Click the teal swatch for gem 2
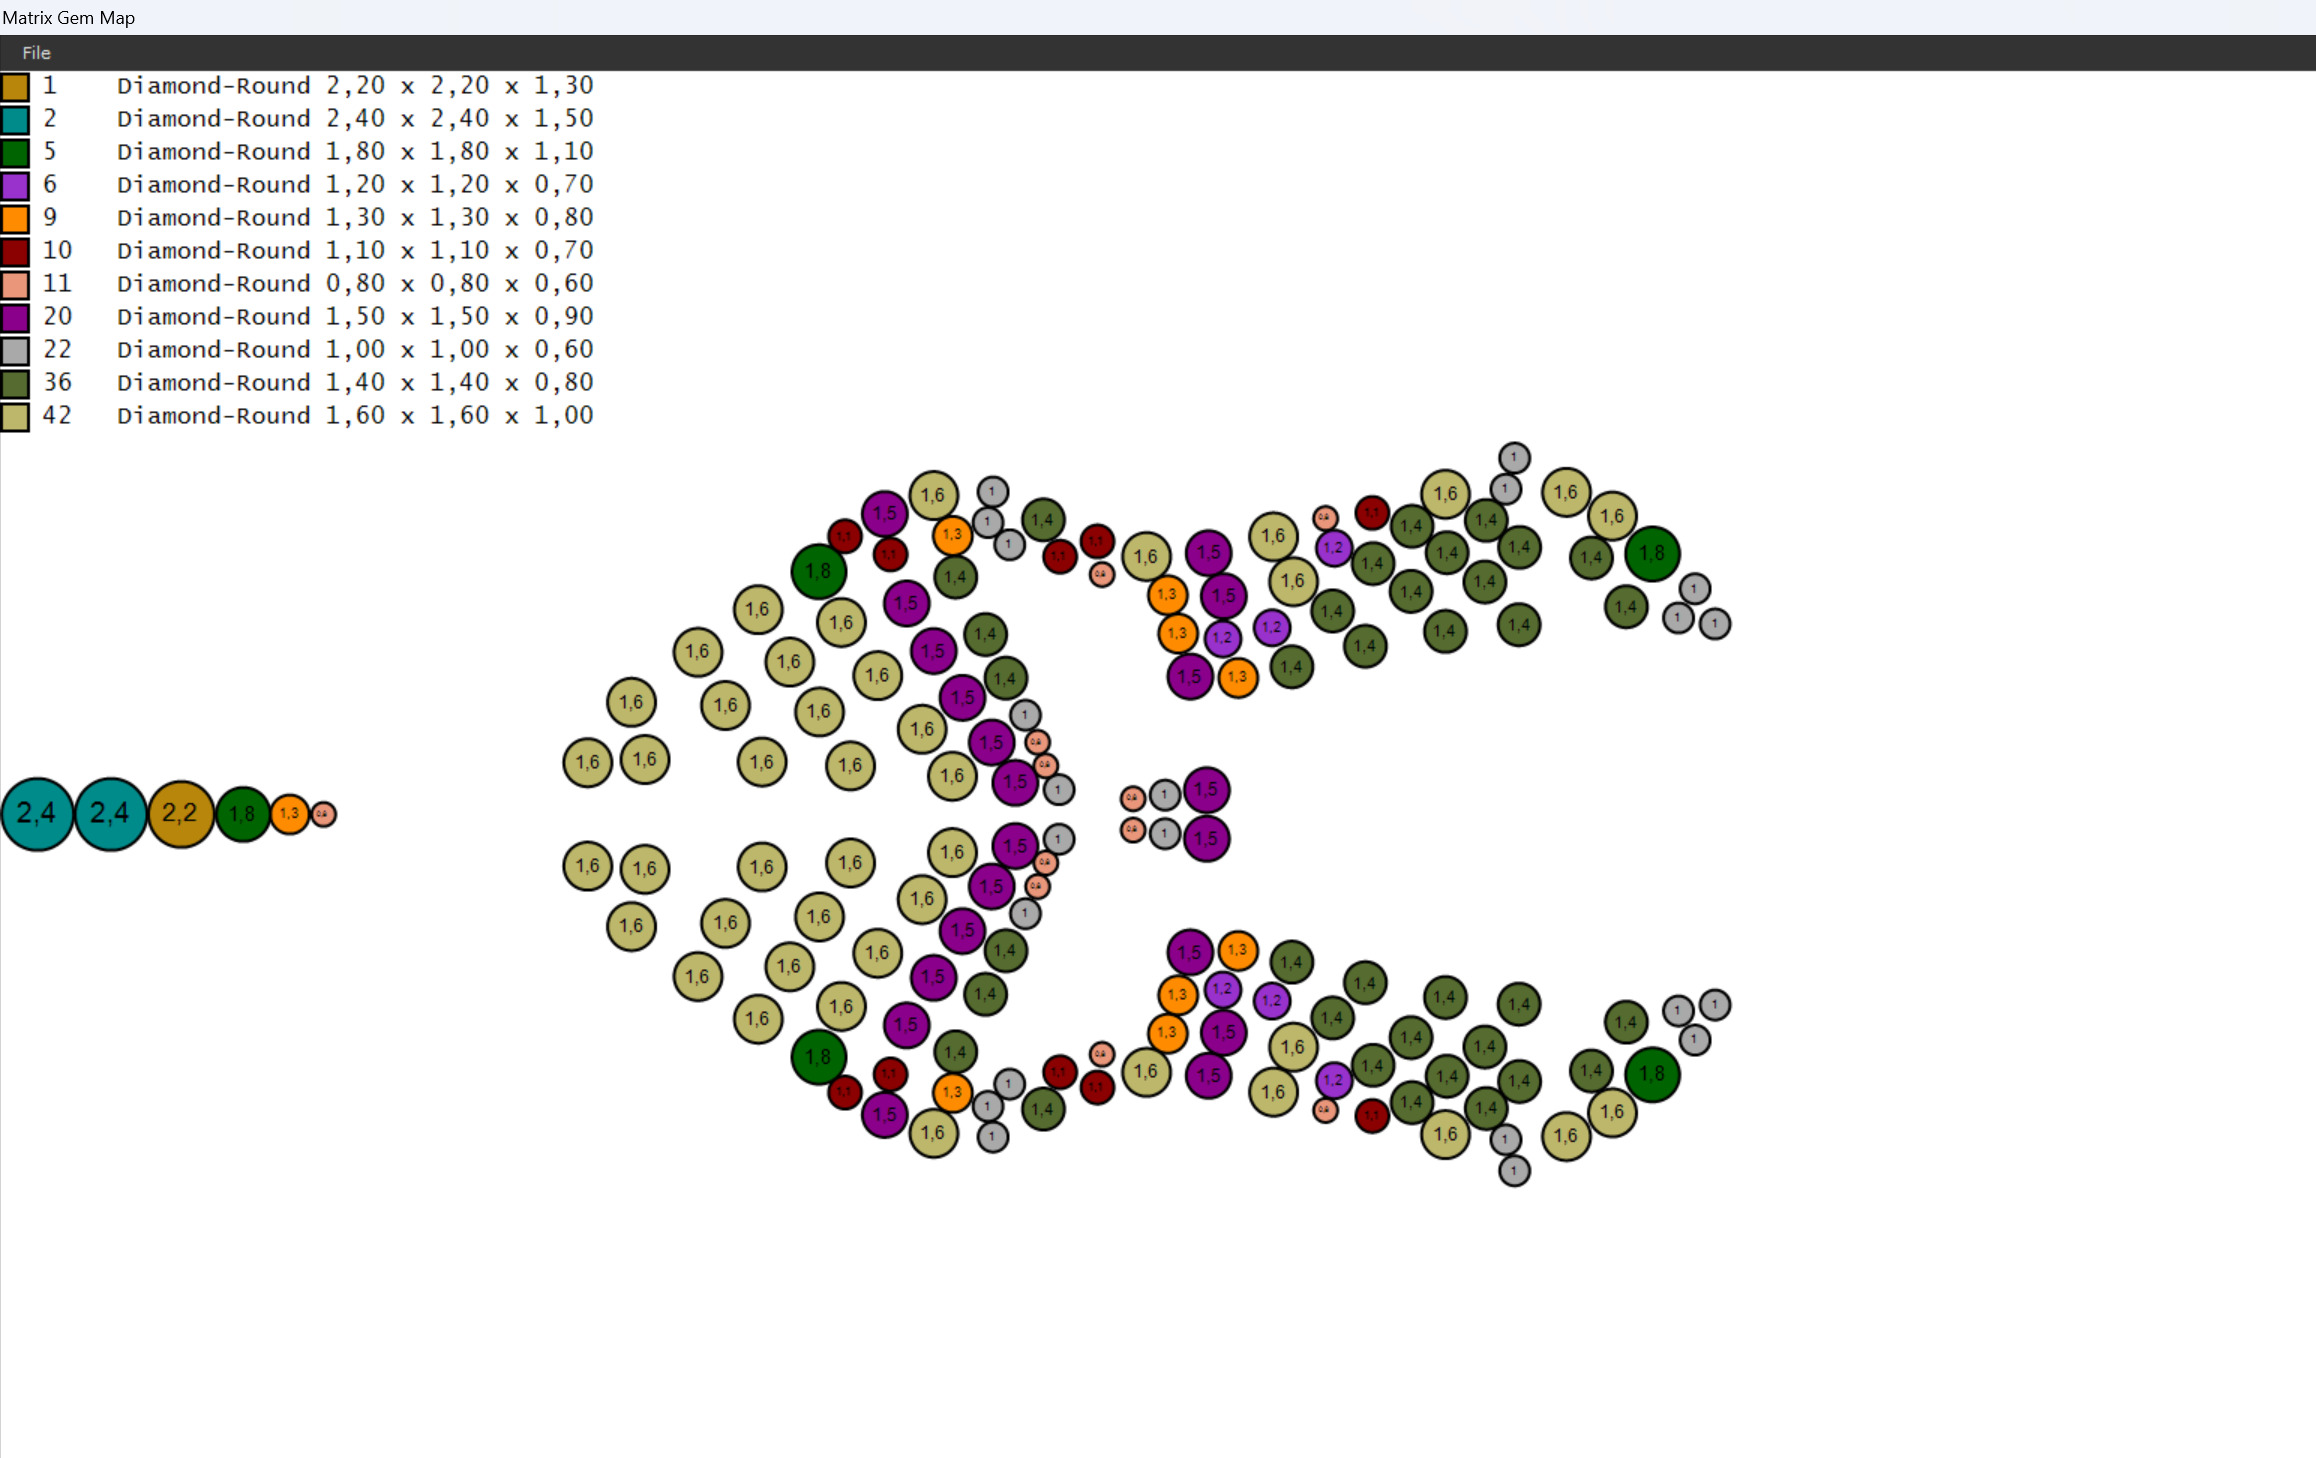Image resolution: width=2316 pixels, height=1458 pixels. point(15,120)
